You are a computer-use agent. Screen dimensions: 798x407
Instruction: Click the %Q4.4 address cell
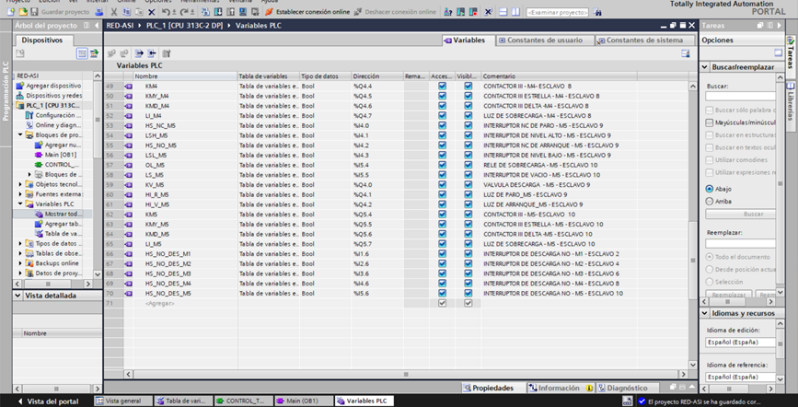pyautogui.click(x=377, y=86)
